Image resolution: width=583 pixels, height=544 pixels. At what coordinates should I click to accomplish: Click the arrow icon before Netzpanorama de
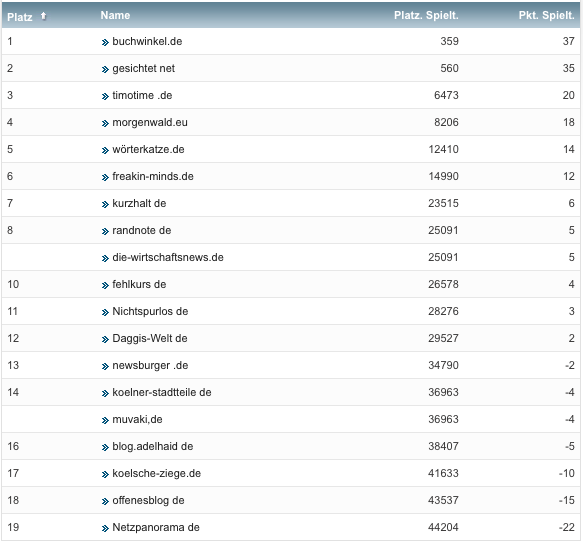click(105, 528)
